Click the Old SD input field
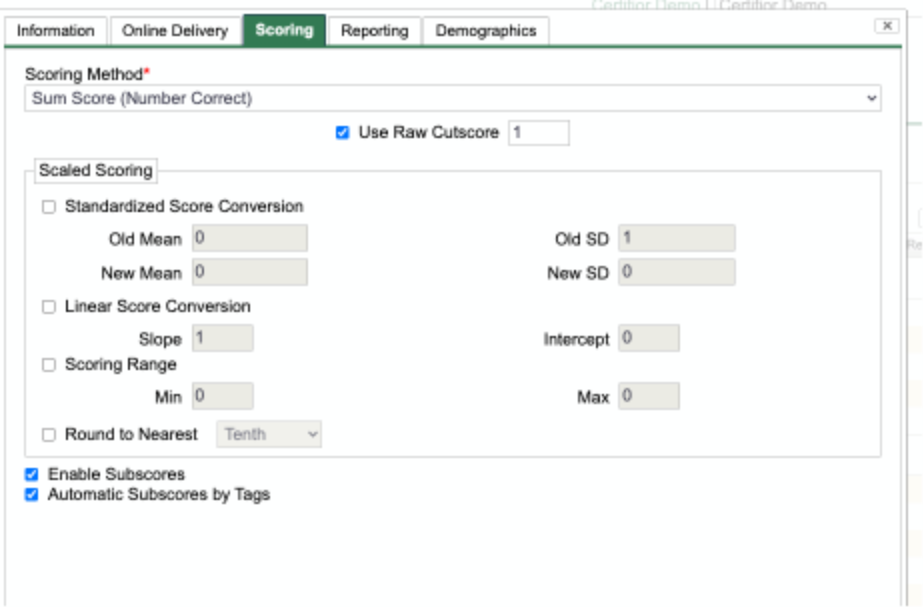The image size is (923, 607). coord(676,238)
